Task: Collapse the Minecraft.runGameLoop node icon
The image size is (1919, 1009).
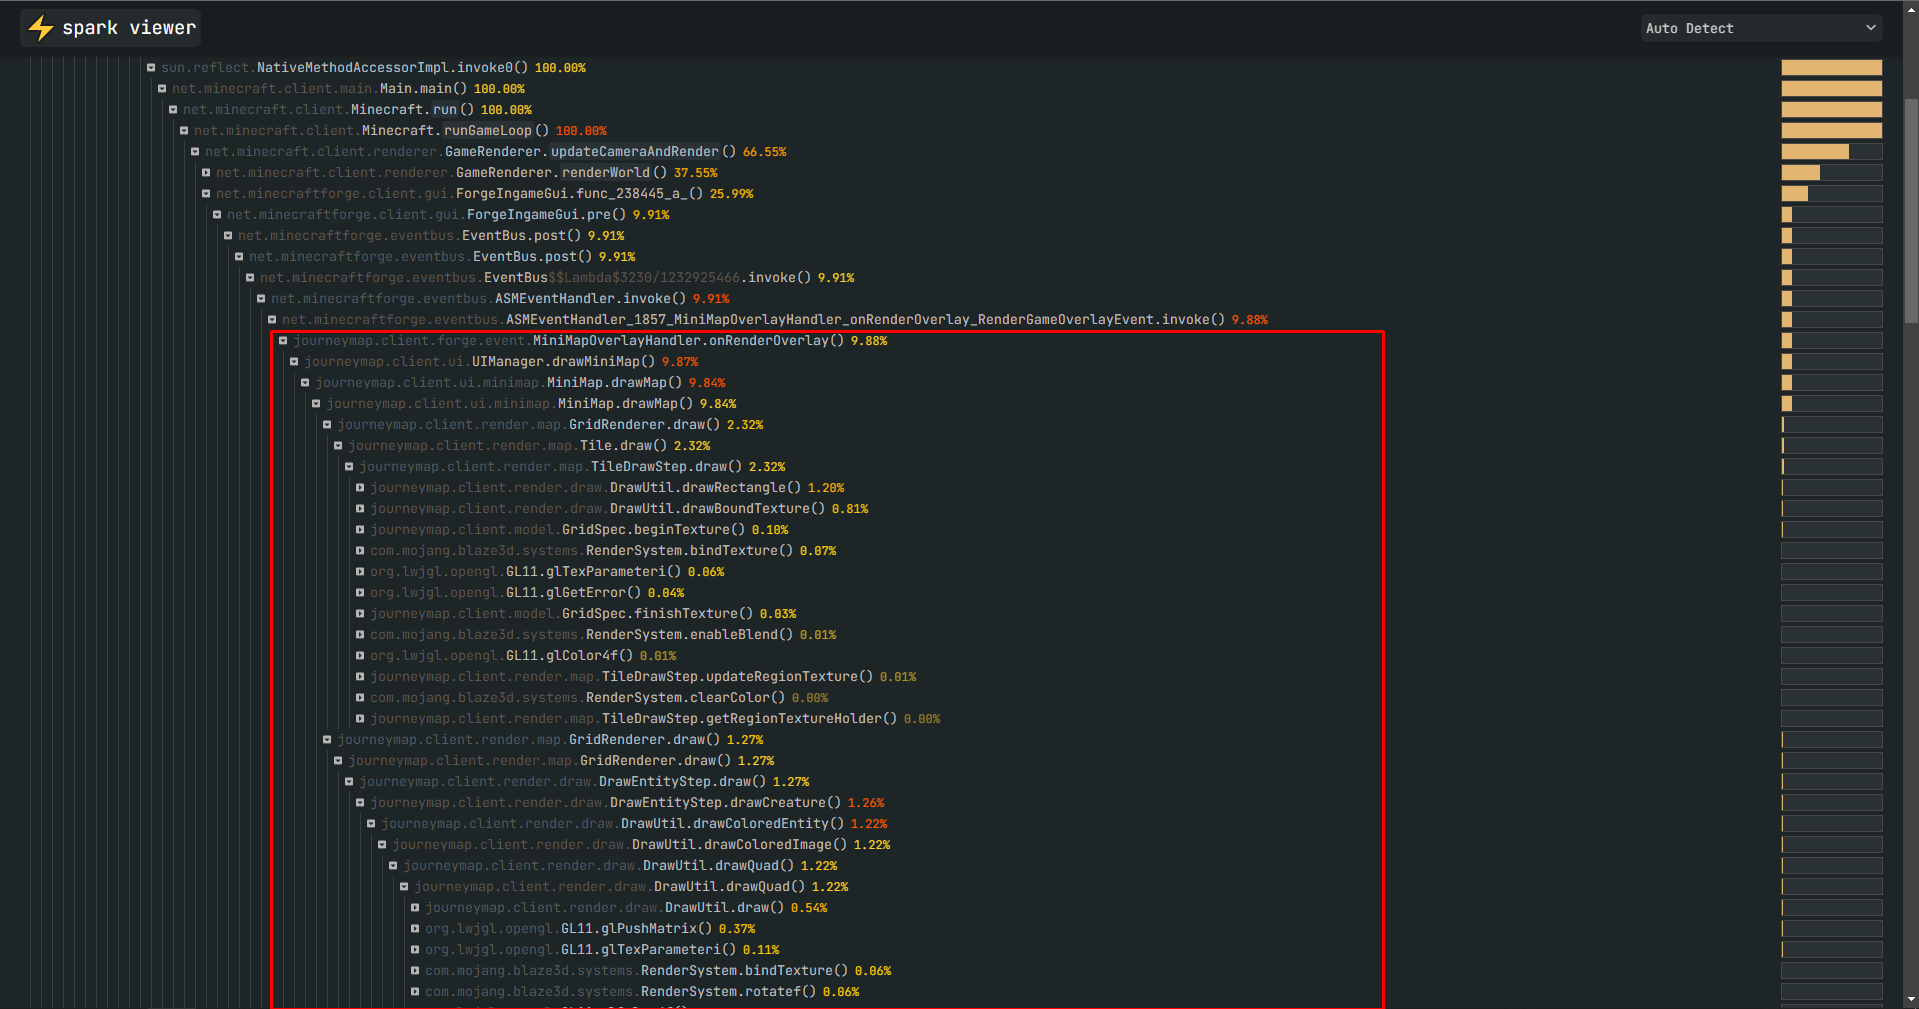Action: (x=184, y=130)
